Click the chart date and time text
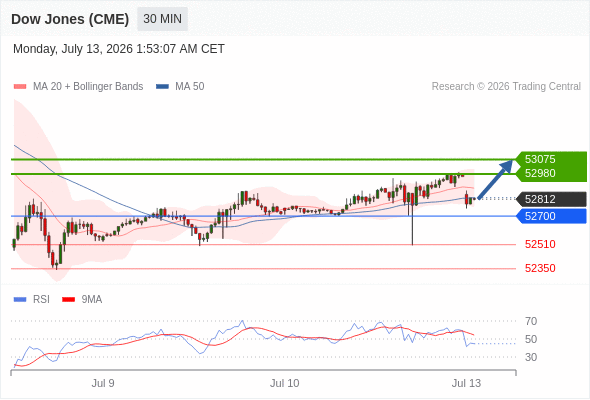The height and width of the screenshot is (400, 590). (119, 49)
